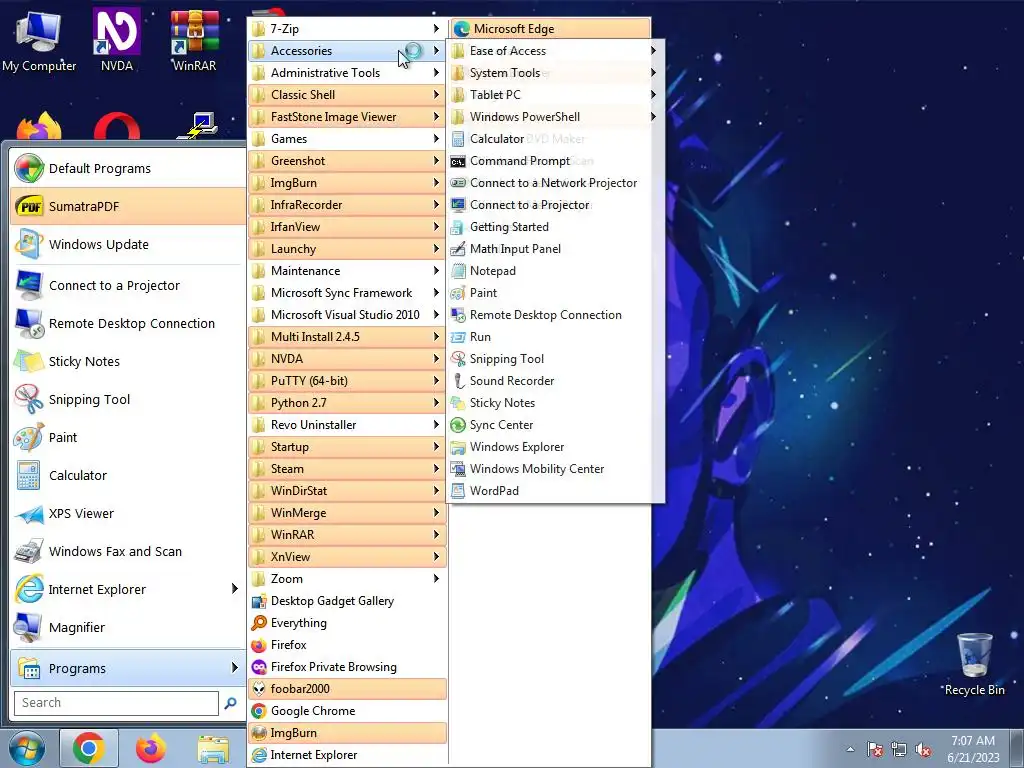Viewport: 1024px width, 768px height.
Task: Click the Action Center flag tray icon
Action: (875, 750)
